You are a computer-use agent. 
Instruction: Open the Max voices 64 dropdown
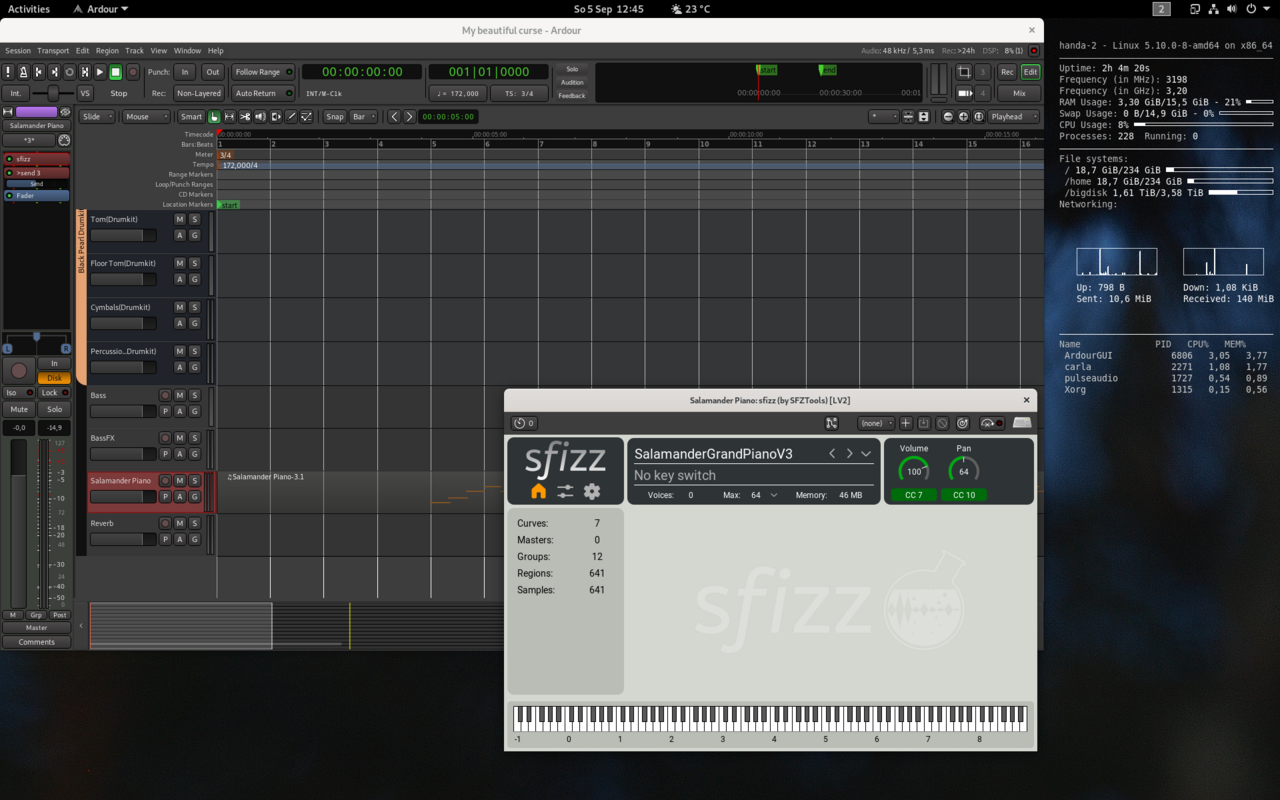[x=764, y=495]
